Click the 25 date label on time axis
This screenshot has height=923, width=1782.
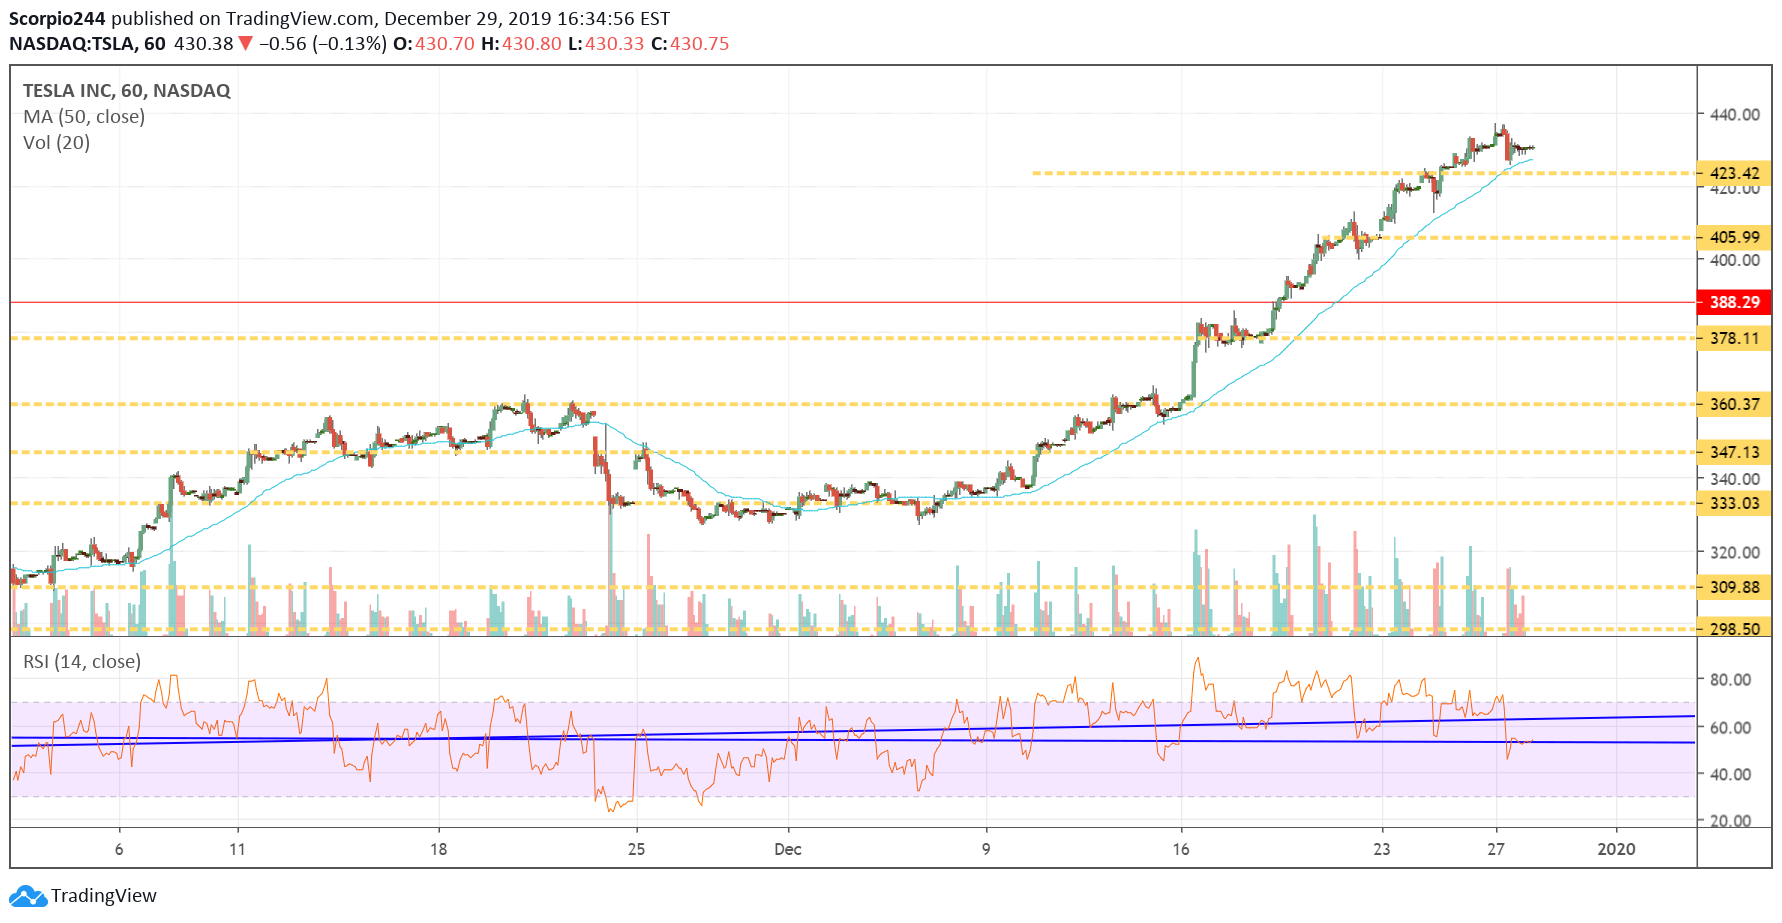click(x=637, y=850)
